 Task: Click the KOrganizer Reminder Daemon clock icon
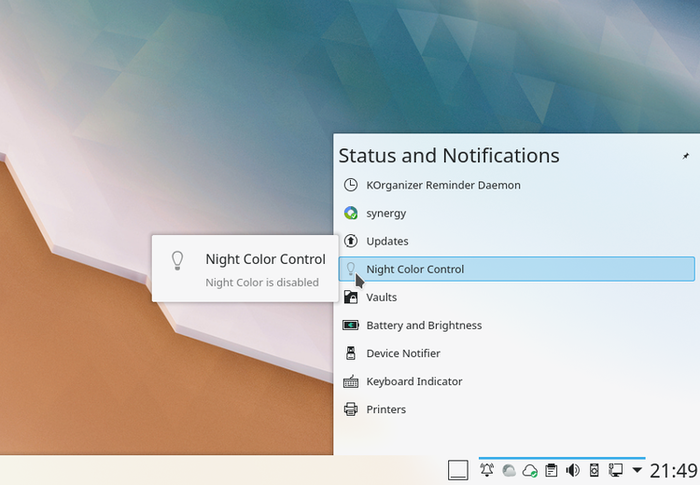coord(350,185)
